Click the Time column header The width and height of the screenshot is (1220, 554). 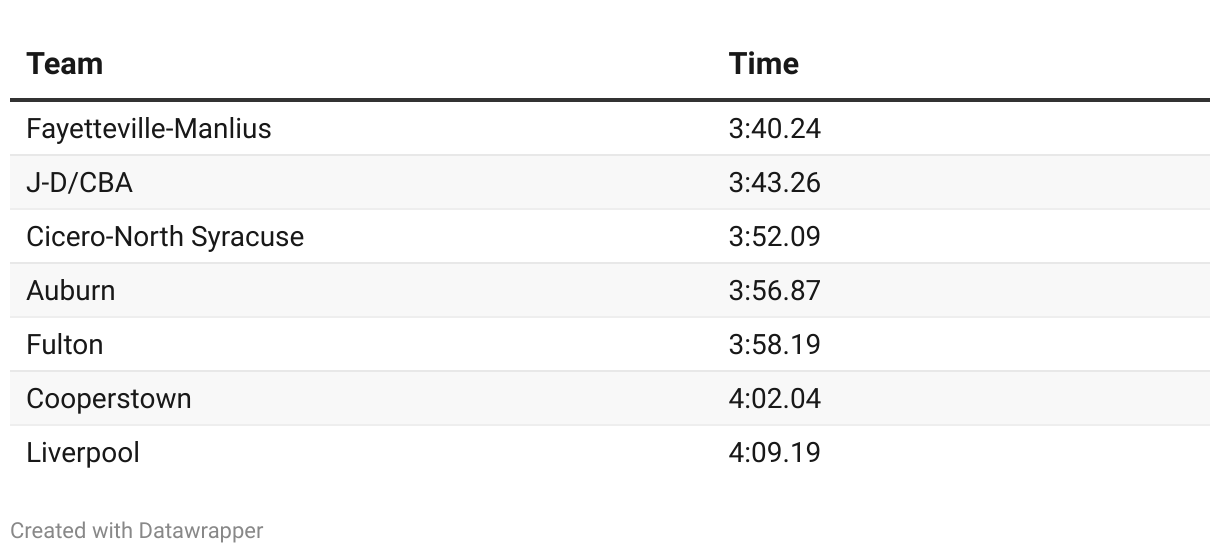tap(764, 64)
